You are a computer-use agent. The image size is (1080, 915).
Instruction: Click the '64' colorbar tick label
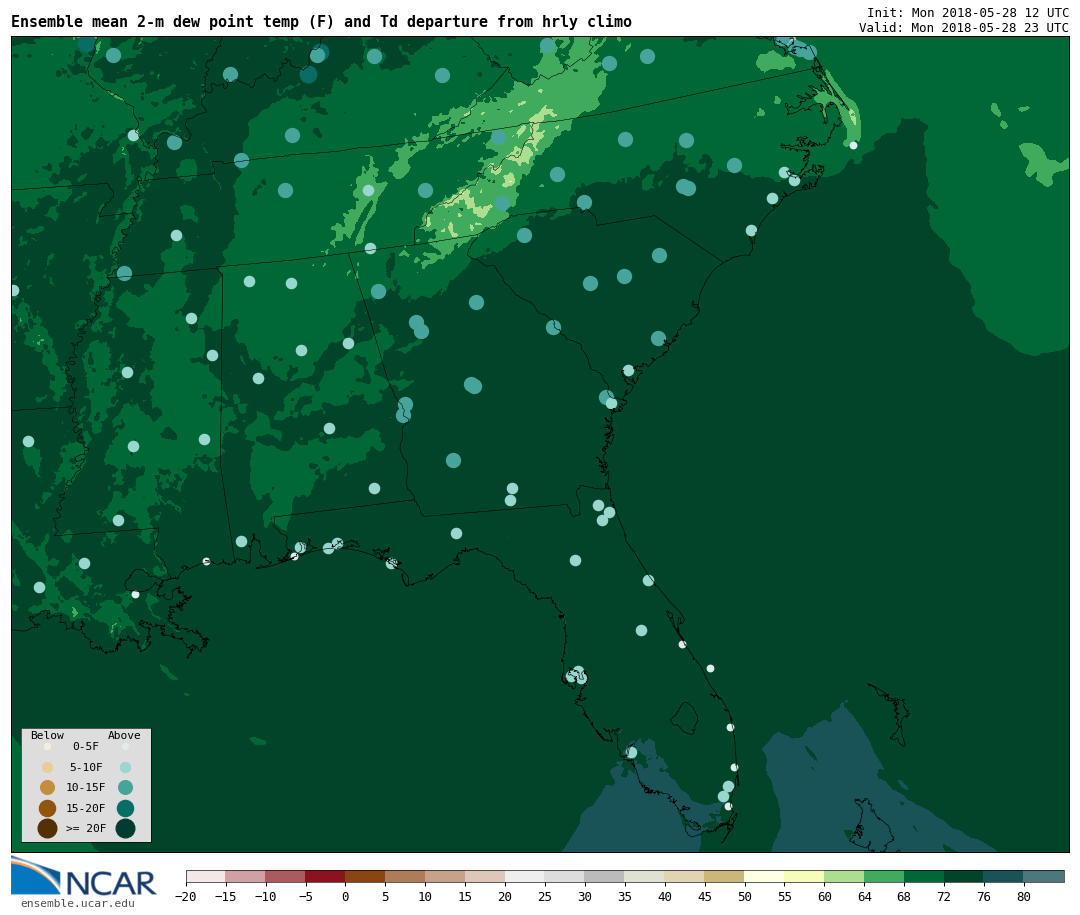point(864,896)
